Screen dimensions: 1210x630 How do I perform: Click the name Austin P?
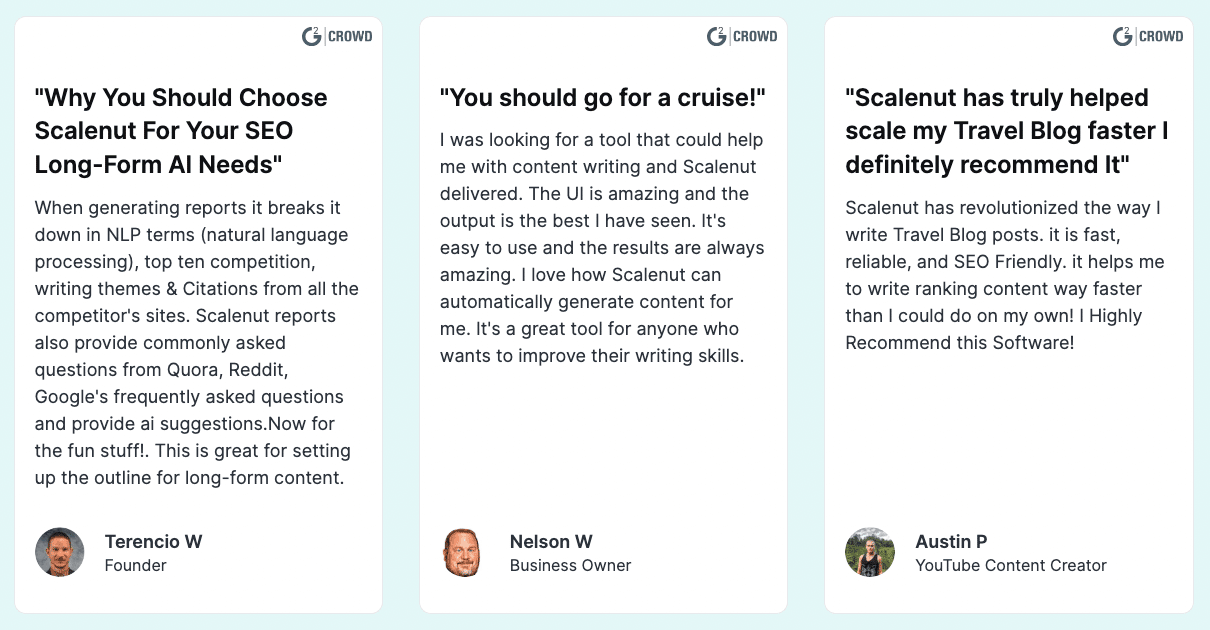[x=951, y=542]
